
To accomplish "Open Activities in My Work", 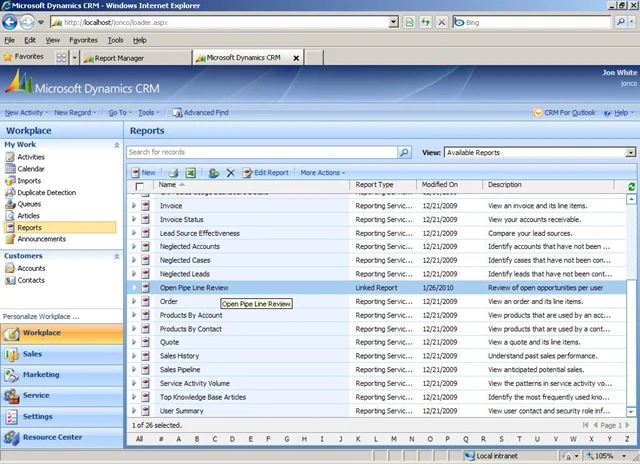I will [31, 157].
